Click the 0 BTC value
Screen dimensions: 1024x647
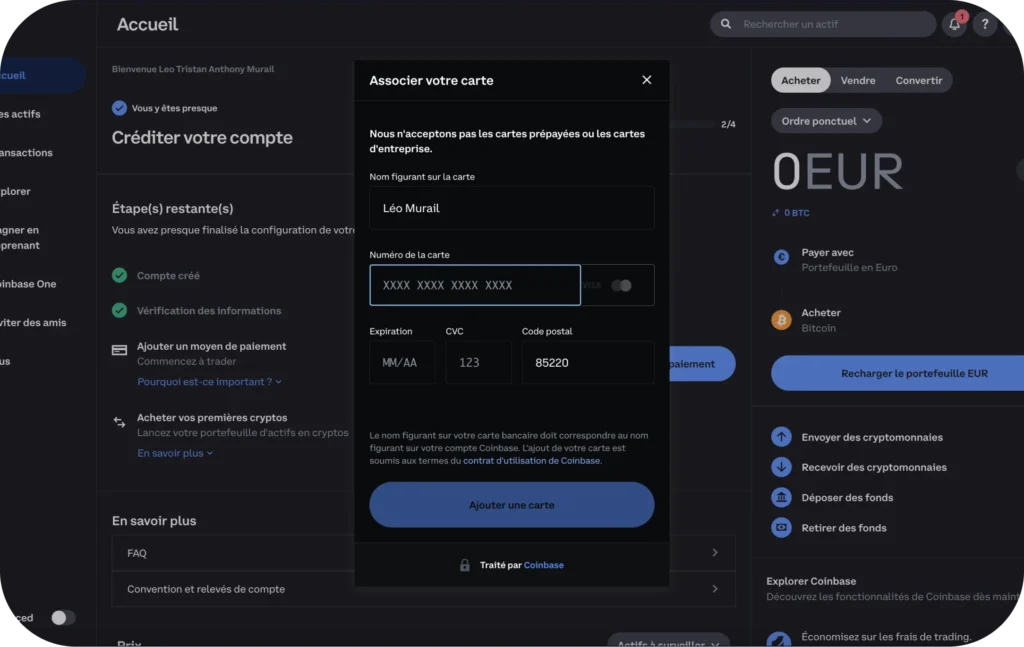point(796,213)
